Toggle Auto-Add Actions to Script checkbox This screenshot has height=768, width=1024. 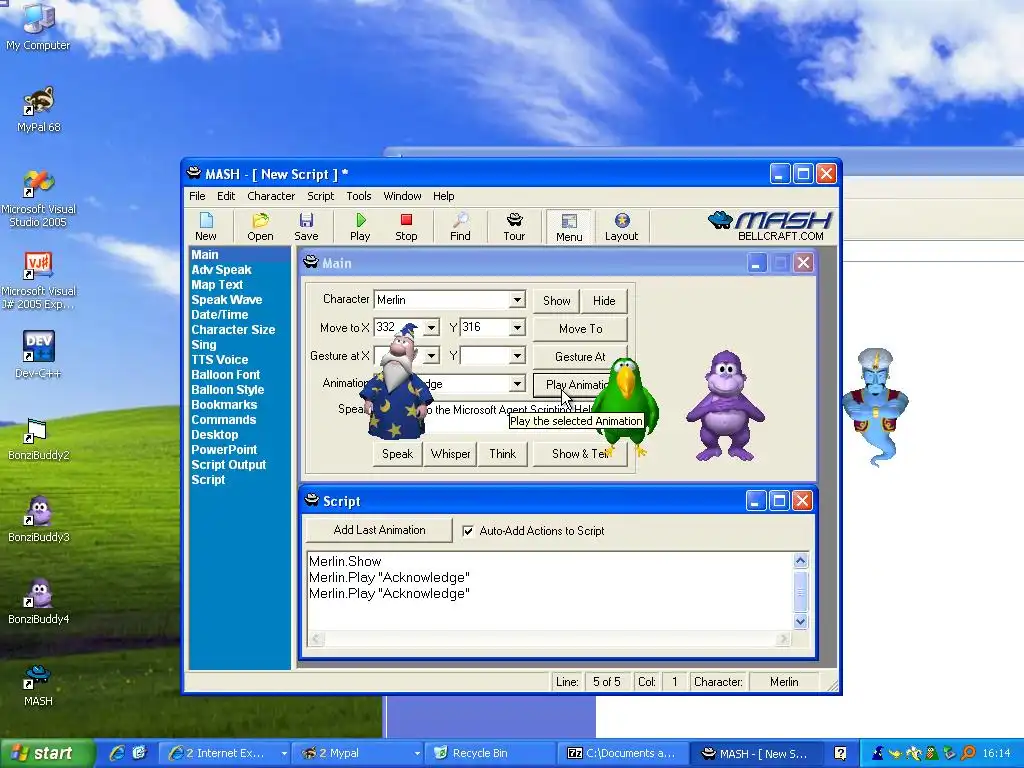coord(468,531)
